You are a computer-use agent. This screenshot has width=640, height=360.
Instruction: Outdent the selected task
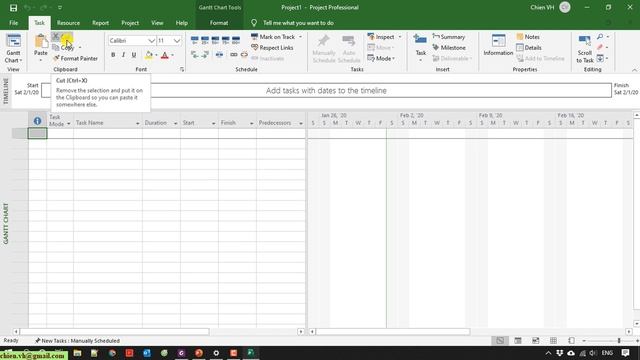(195, 55)
